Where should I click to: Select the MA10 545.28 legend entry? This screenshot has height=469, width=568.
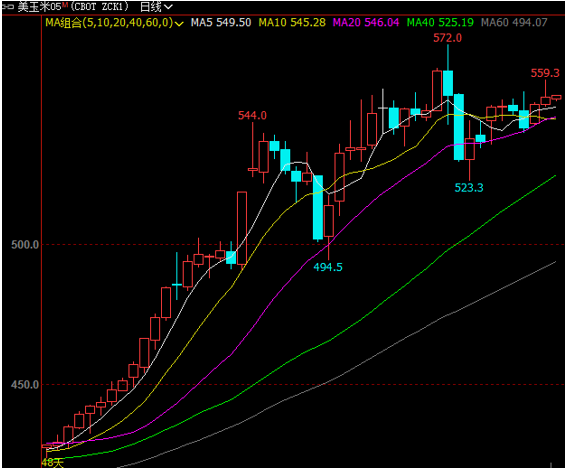tap(292, 22)
